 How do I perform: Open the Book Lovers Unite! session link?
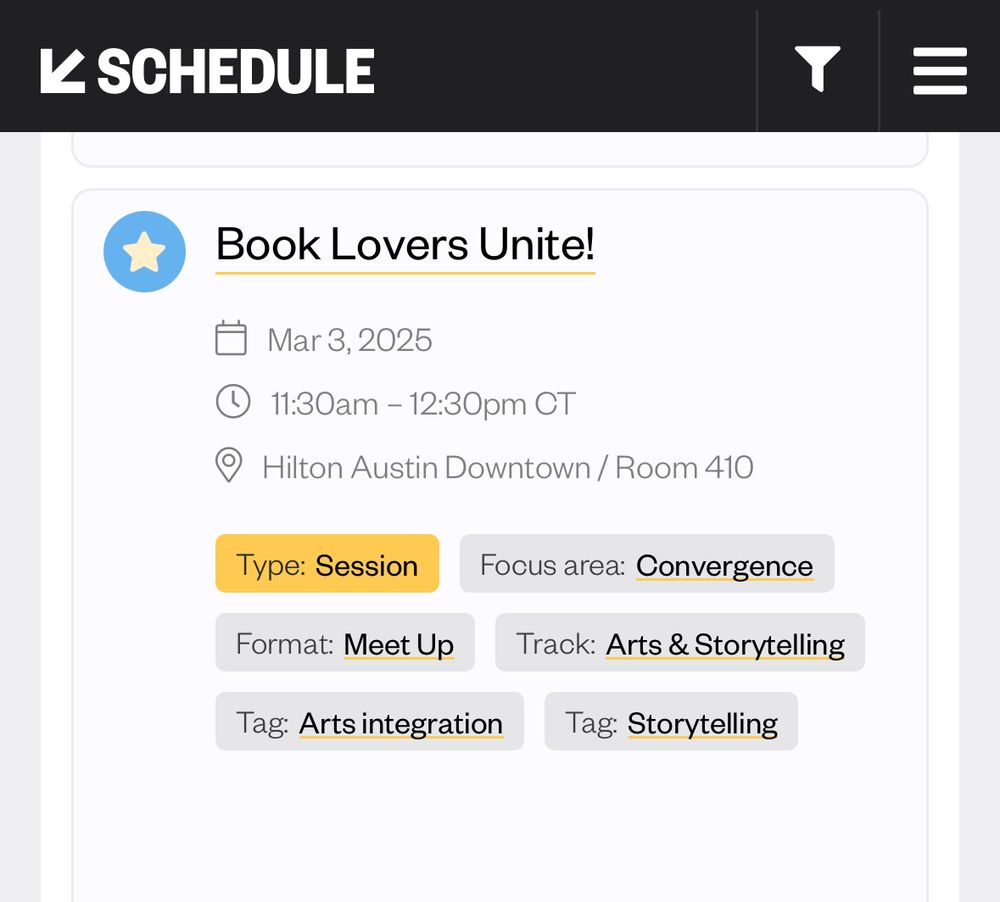coord(405,245)
